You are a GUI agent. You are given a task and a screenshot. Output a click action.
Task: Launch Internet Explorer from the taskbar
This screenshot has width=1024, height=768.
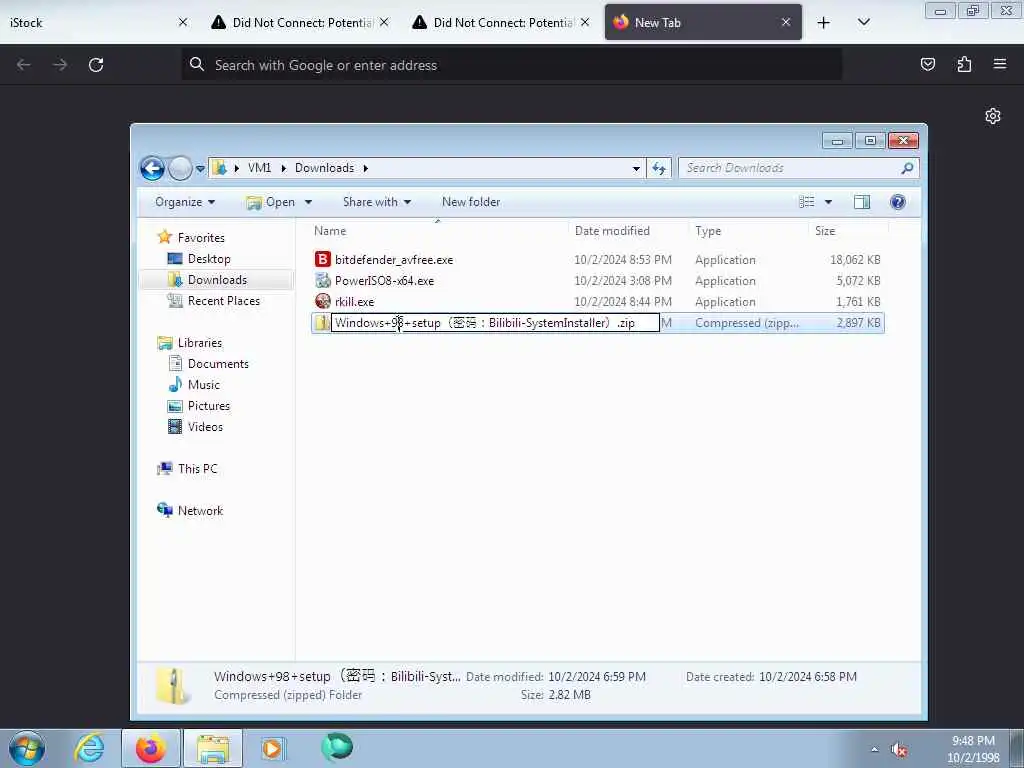(89, 748)
